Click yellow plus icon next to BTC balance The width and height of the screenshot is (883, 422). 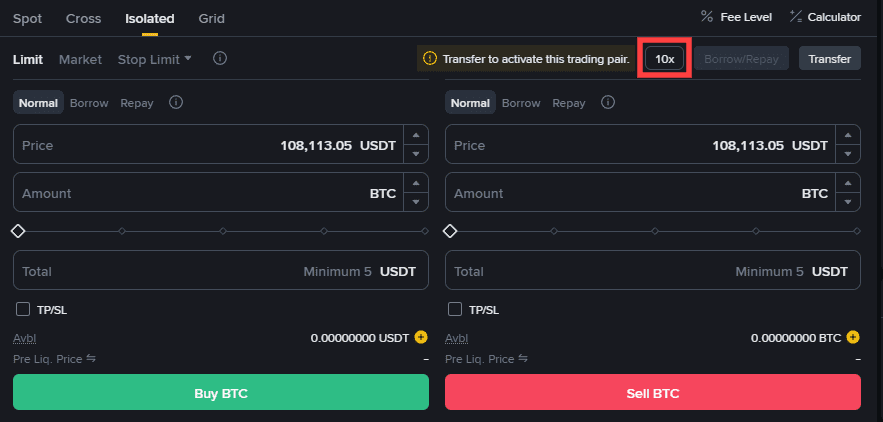(853, 338)
